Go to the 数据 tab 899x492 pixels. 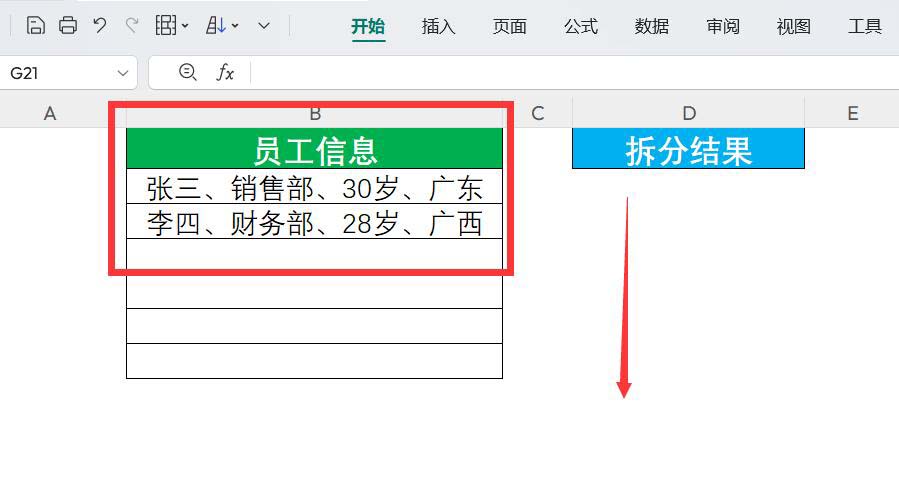point(651,27)
